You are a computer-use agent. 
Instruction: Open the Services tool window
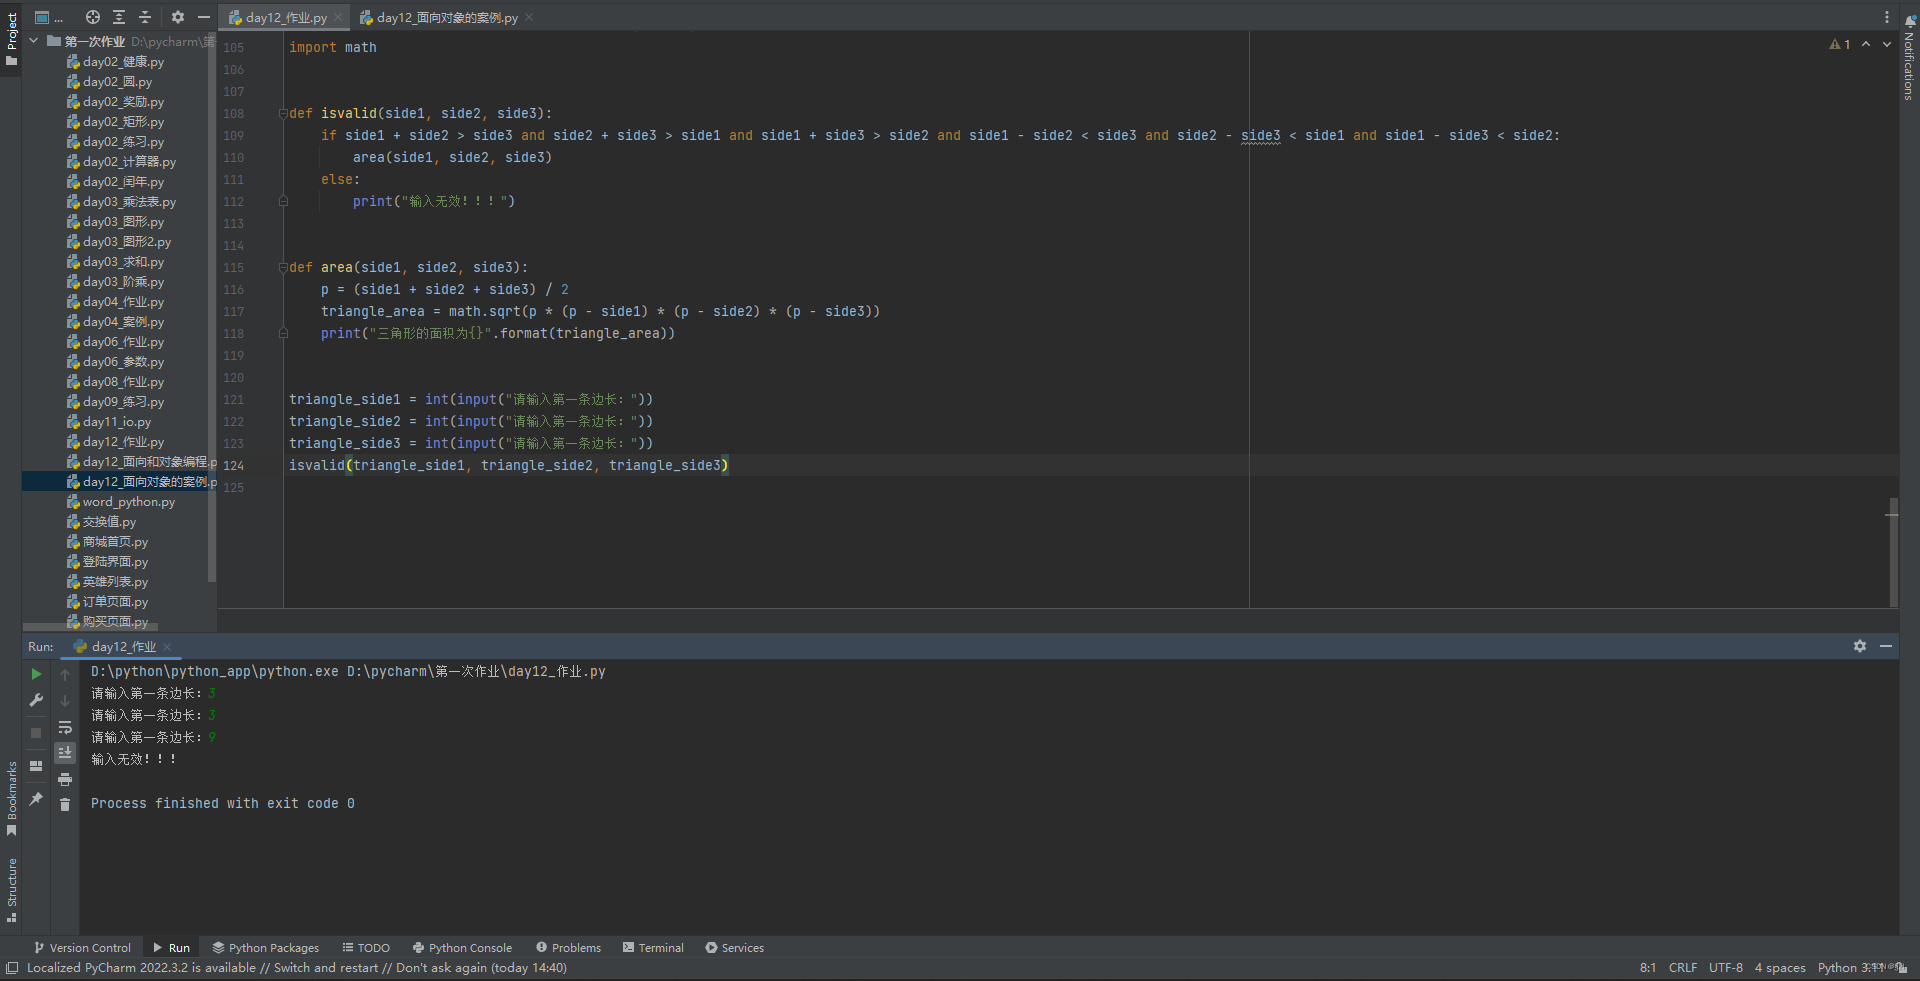point(734,947)
